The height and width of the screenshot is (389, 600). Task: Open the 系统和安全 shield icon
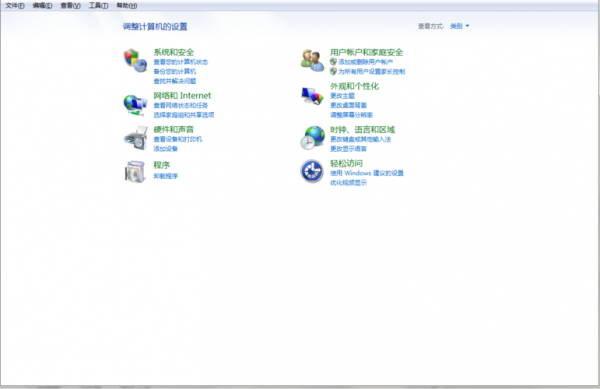135,60
